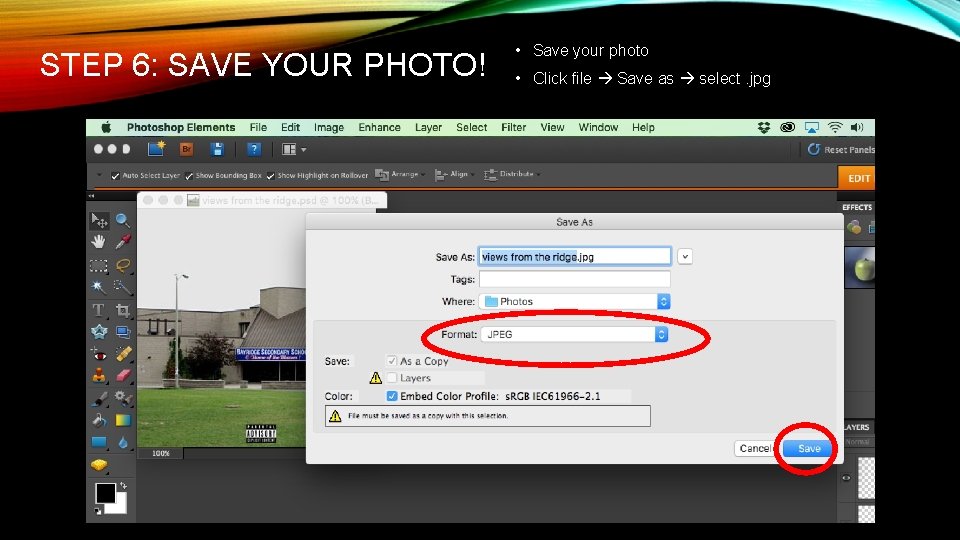Open the File menu
This screenshot has height=540, width=960.
pyautogui.click(x=258, y=127)
